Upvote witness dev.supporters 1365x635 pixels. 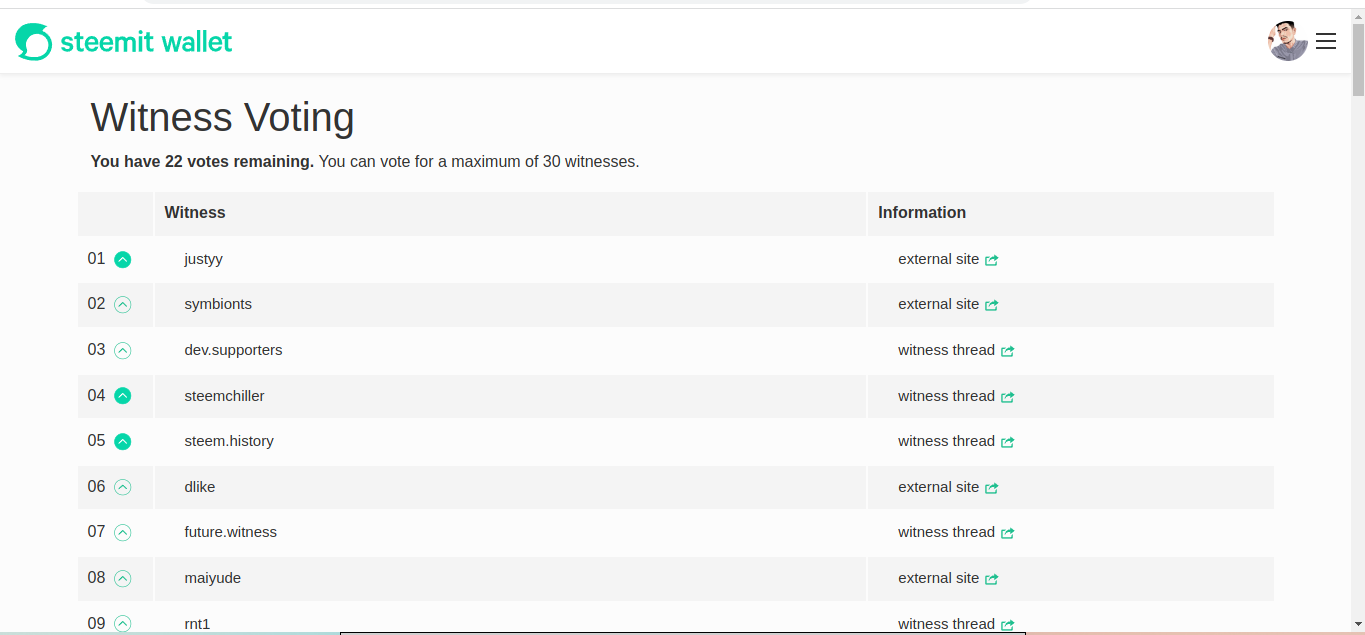click(x=123, y=350)
